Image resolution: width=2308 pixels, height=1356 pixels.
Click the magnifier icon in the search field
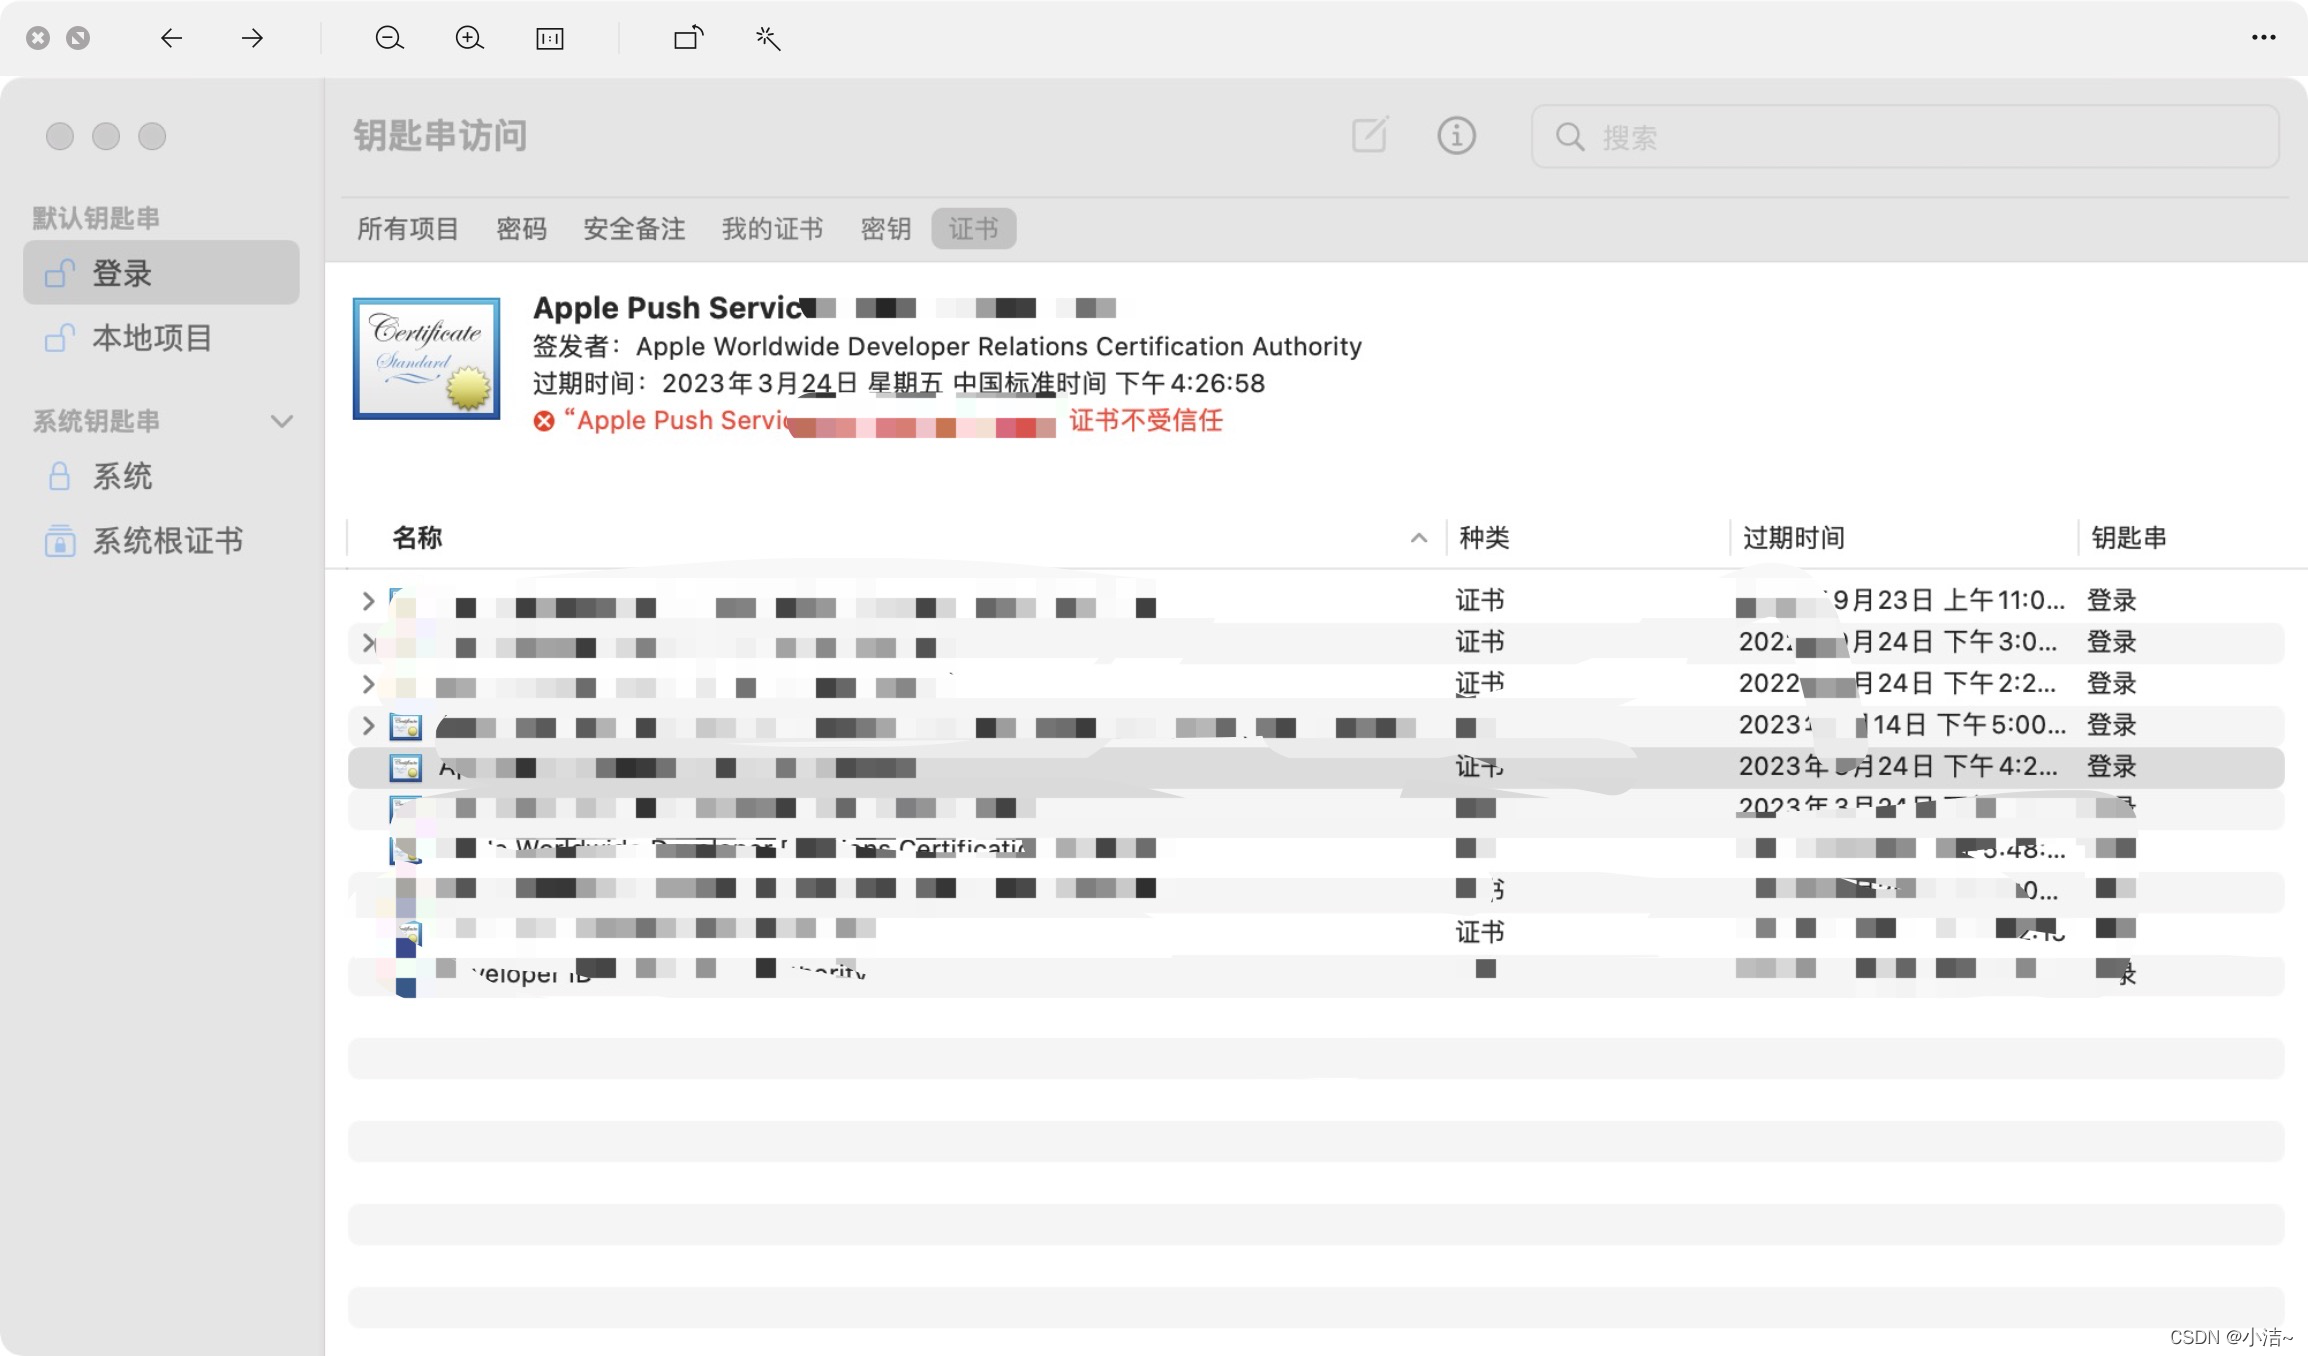(1570, 137)
